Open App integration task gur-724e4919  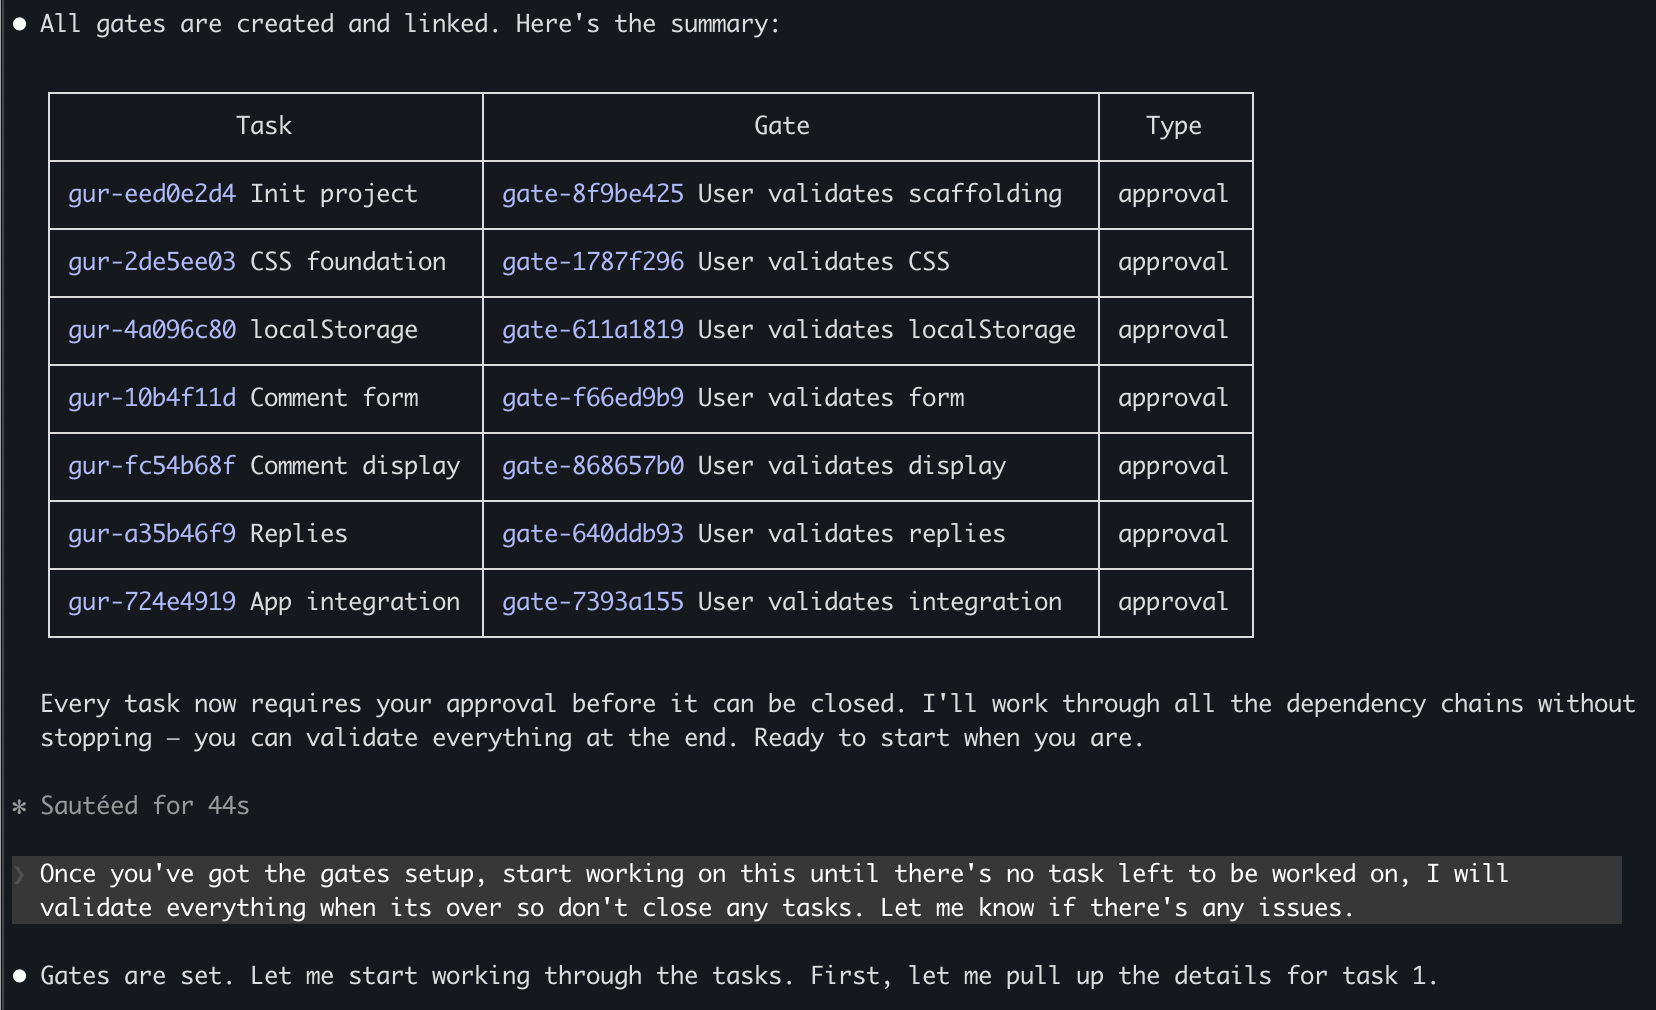(x=152, y=602)
